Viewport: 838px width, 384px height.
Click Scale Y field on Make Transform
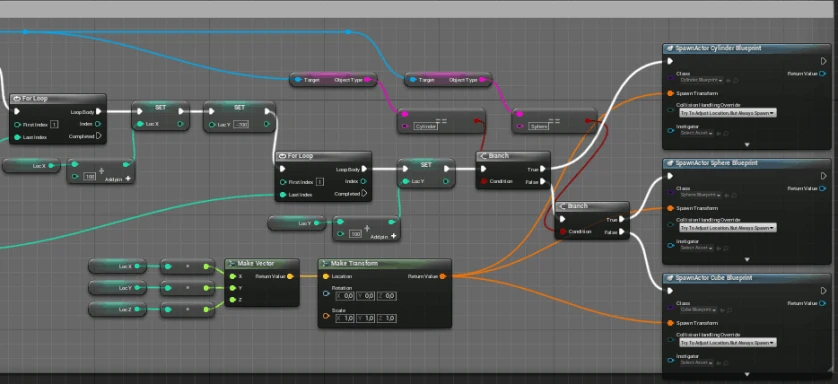tap(366, 318)
